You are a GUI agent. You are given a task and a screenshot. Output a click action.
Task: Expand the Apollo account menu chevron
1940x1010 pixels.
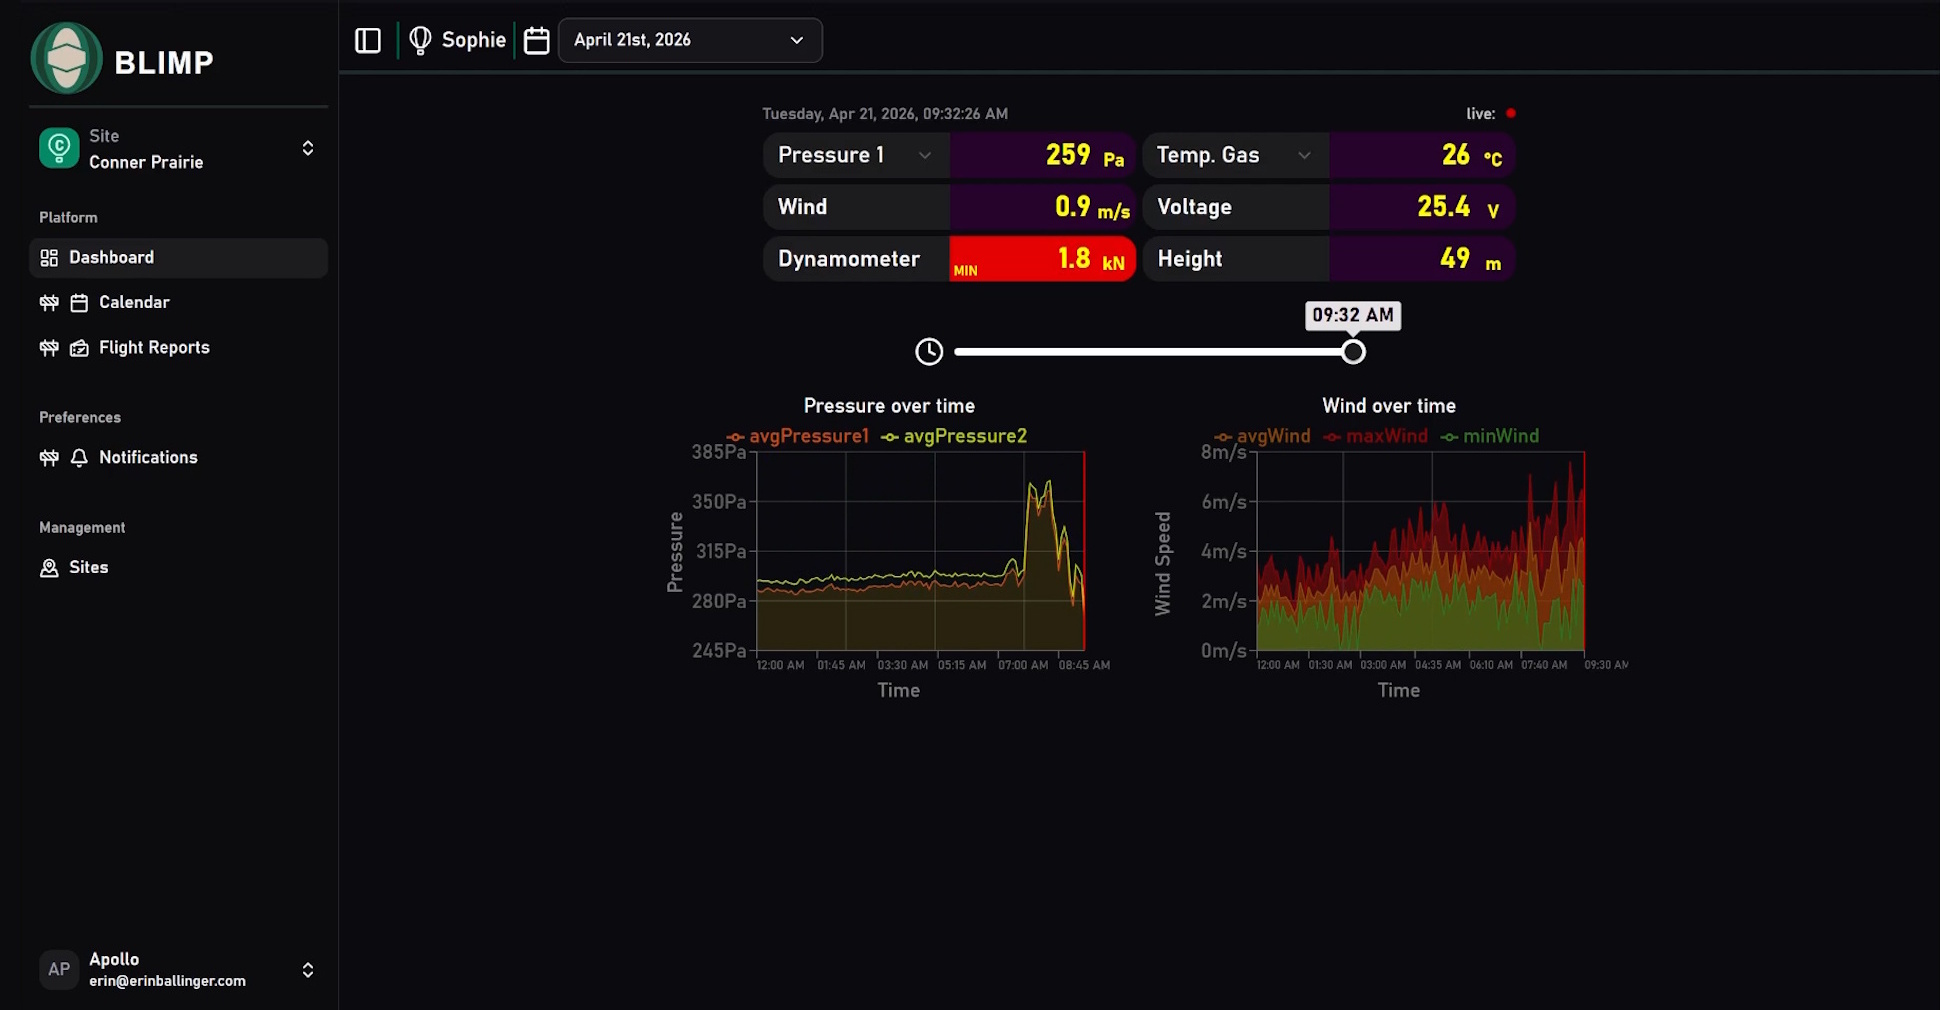(308, 970)
